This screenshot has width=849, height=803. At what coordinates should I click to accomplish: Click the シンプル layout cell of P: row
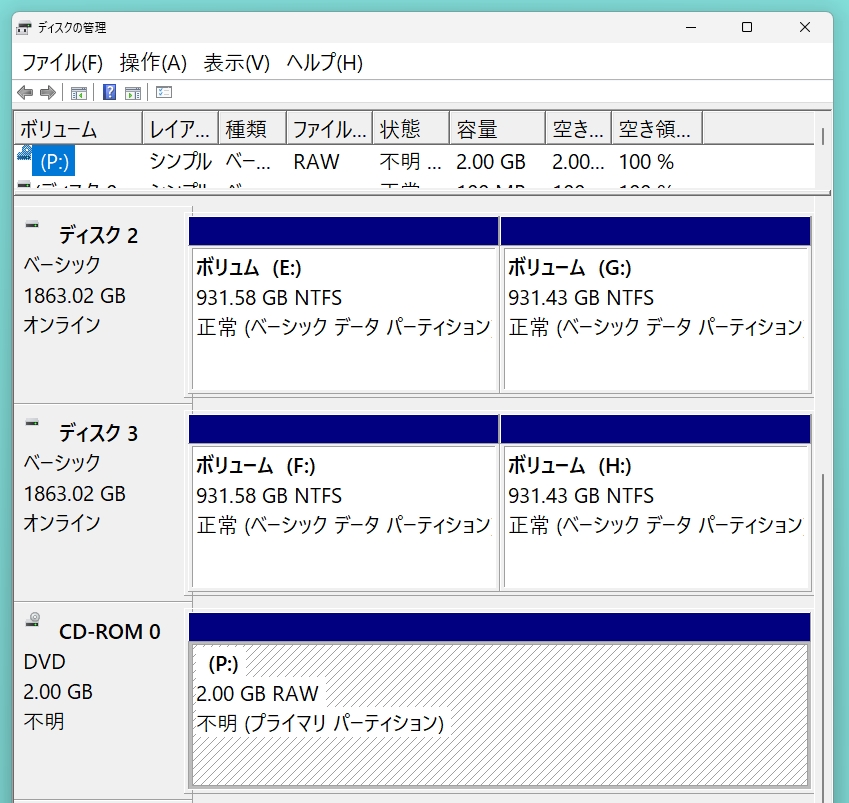tap(180, 161)
